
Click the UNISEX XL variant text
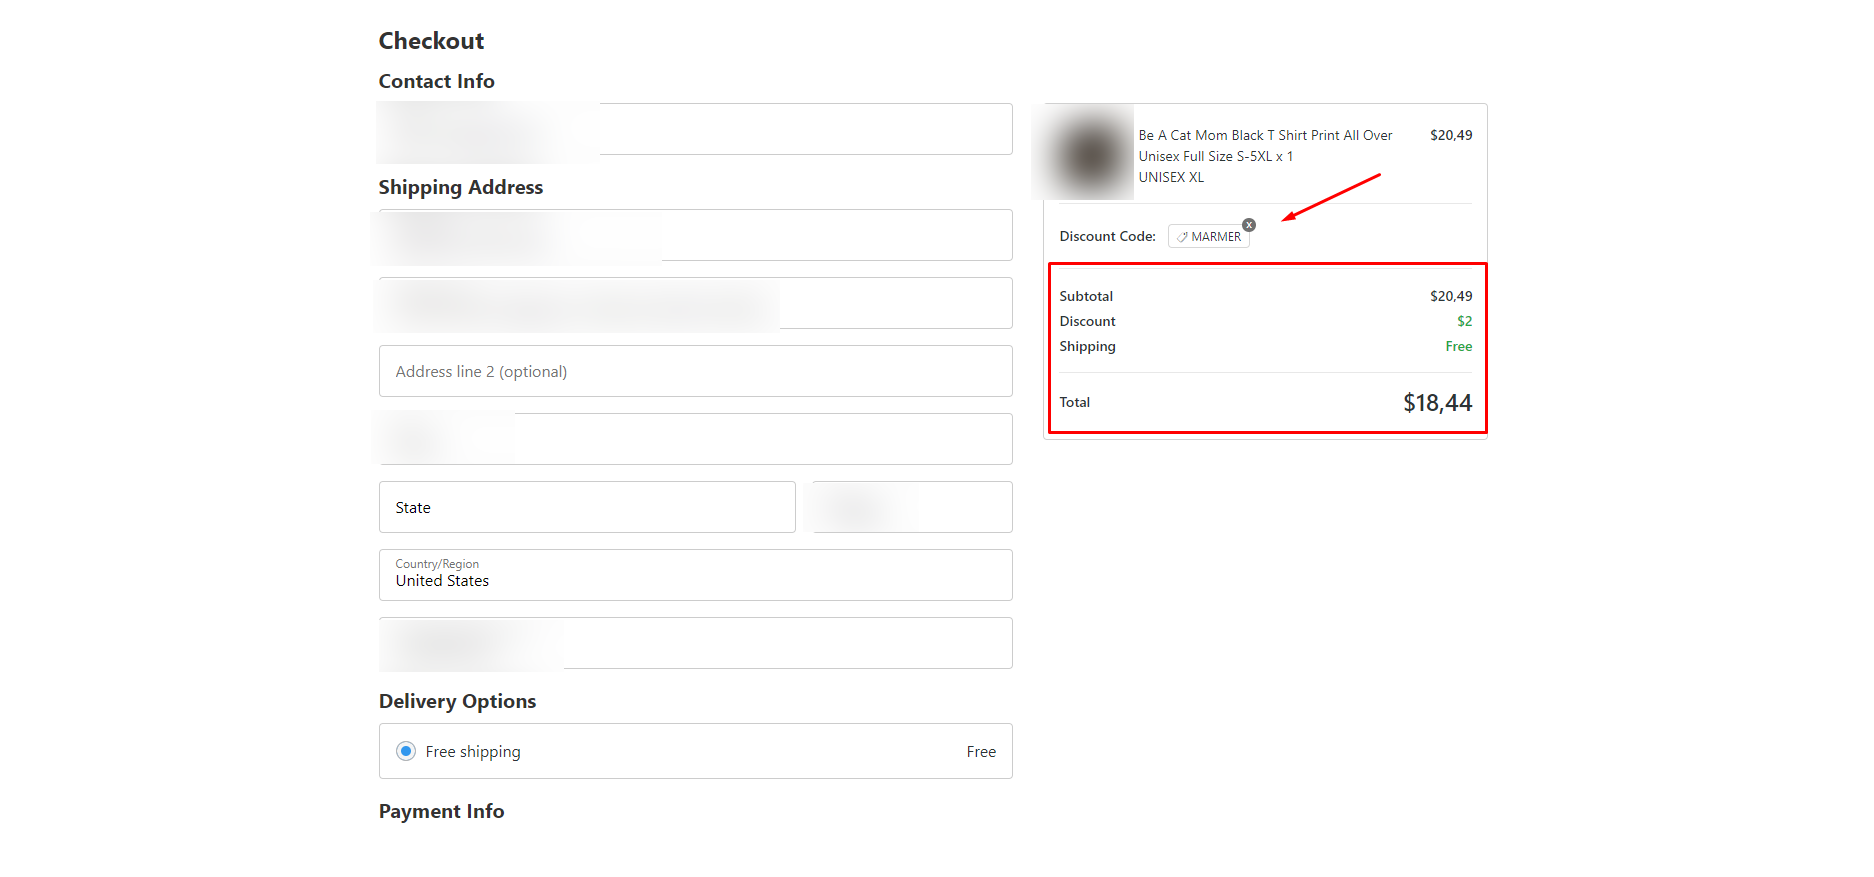point(1171,177)
